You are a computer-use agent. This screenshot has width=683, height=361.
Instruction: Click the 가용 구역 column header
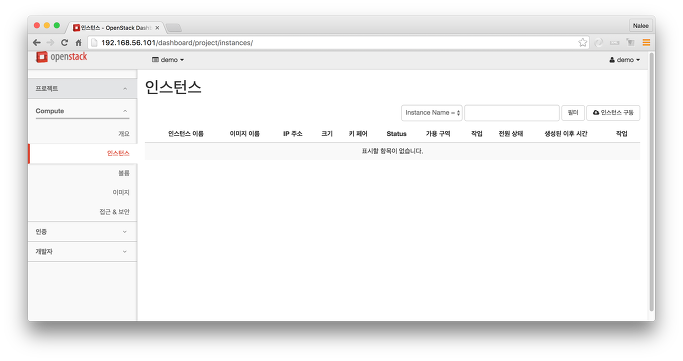[x=438, y=134]
